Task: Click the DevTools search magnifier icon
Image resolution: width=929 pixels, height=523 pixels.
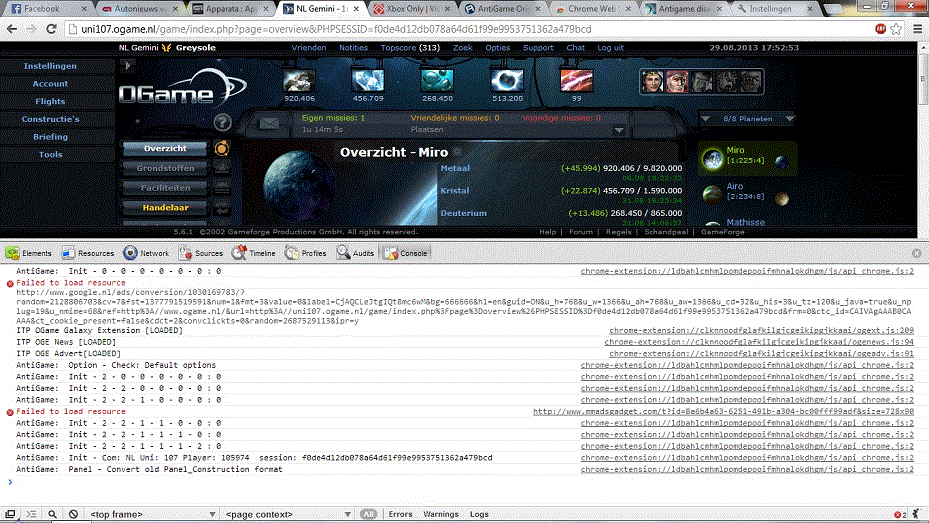Action: [52, 514]
